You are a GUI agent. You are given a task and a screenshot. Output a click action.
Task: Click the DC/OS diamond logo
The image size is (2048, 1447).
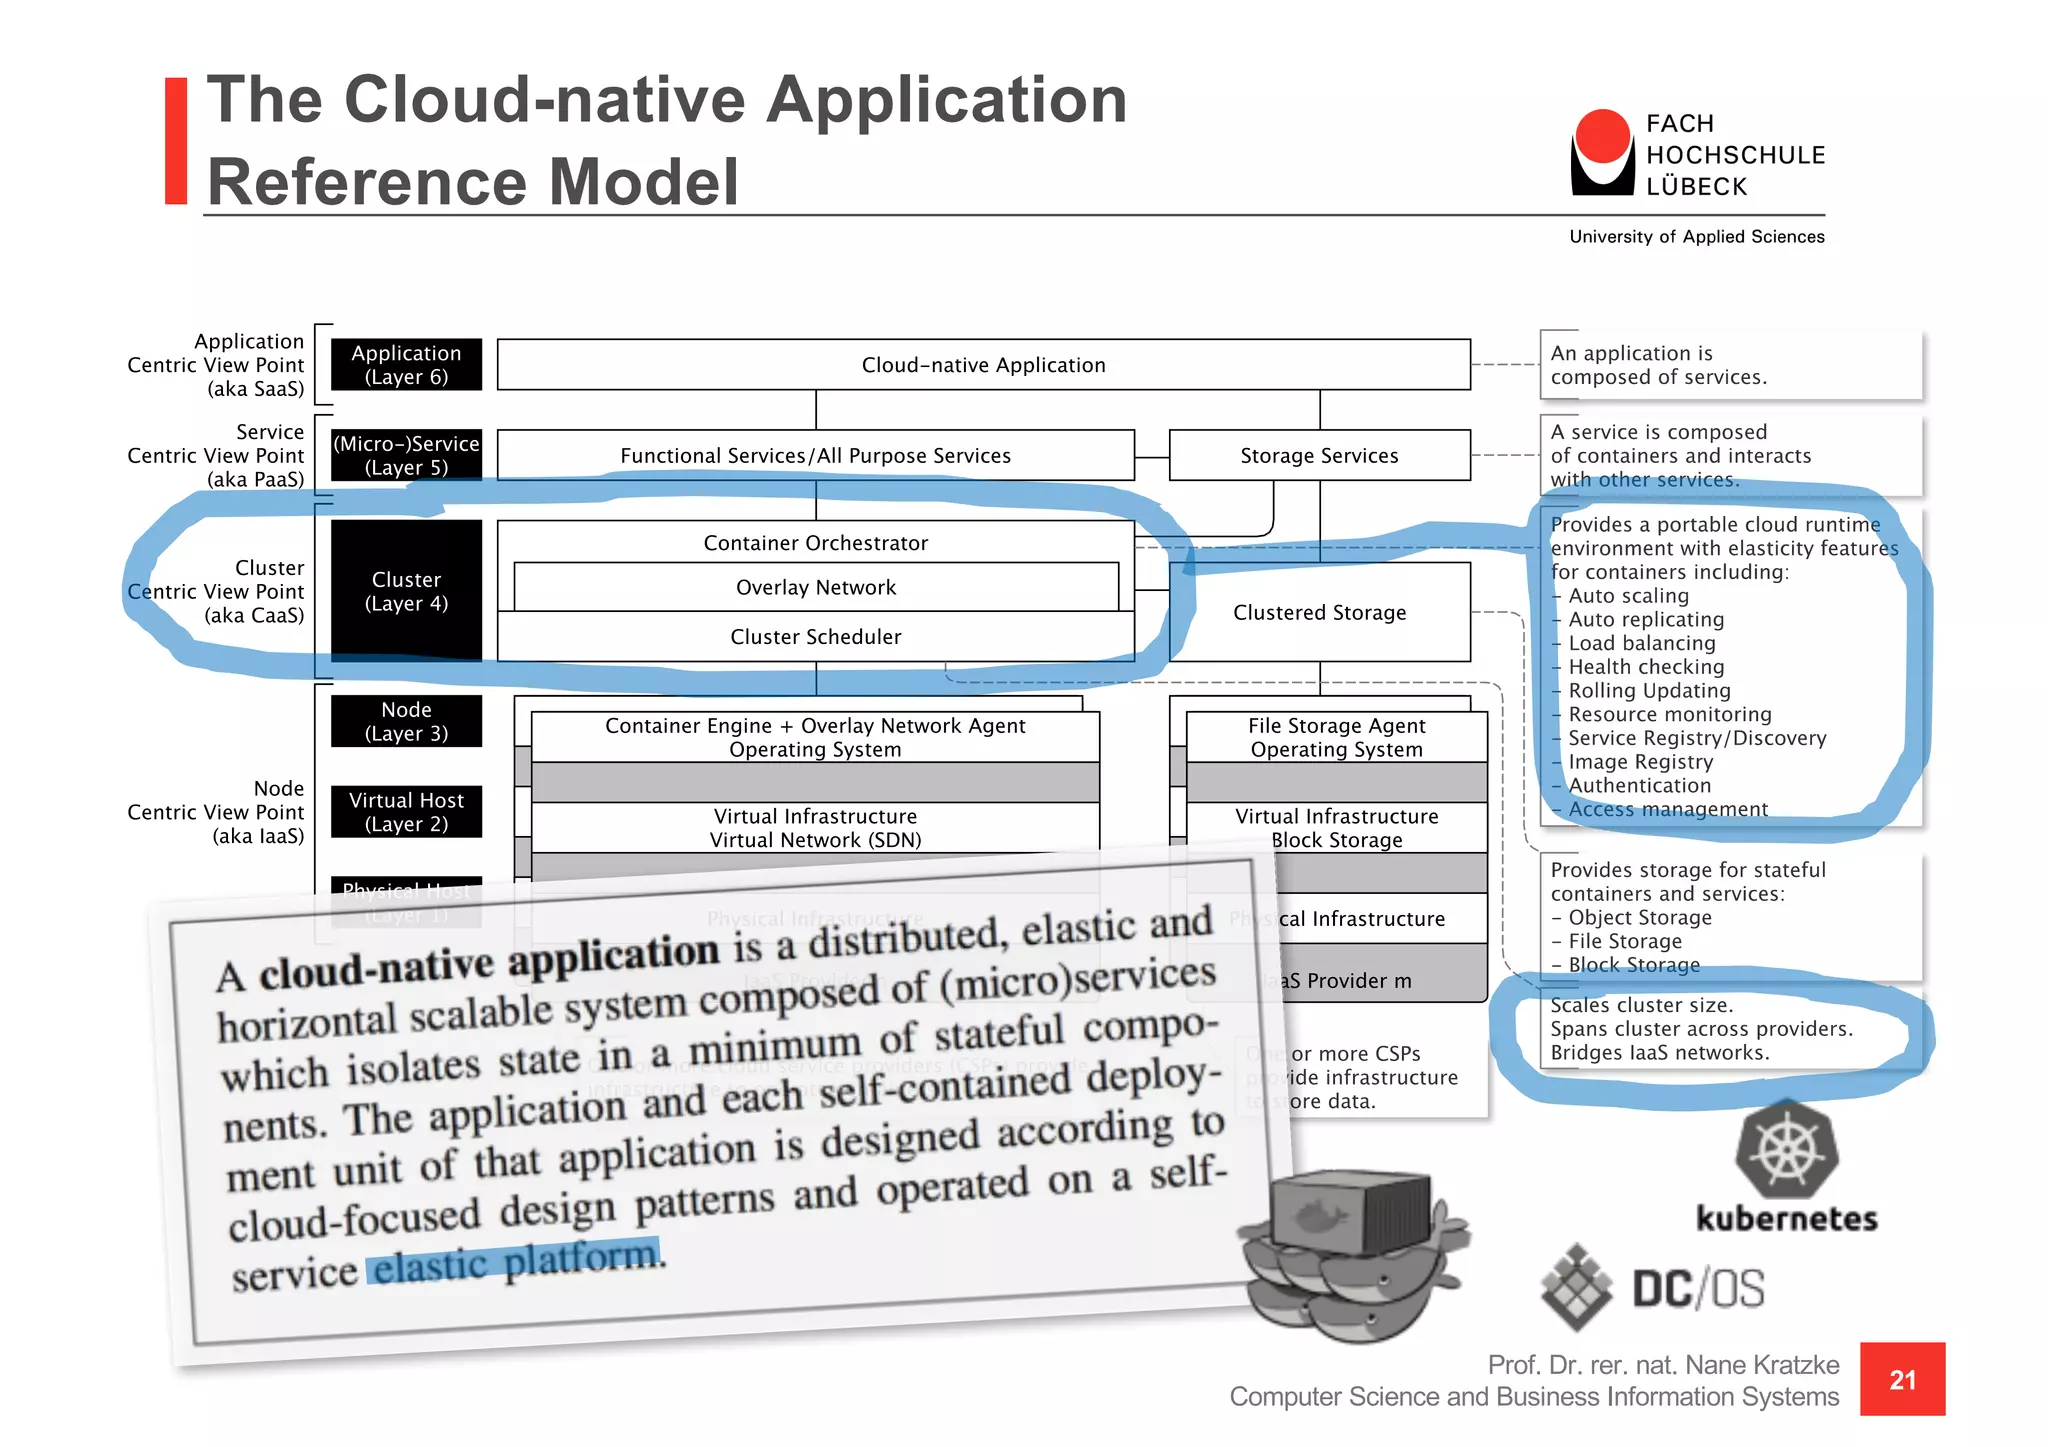pyautogui.click(x=1577, y=1287)
